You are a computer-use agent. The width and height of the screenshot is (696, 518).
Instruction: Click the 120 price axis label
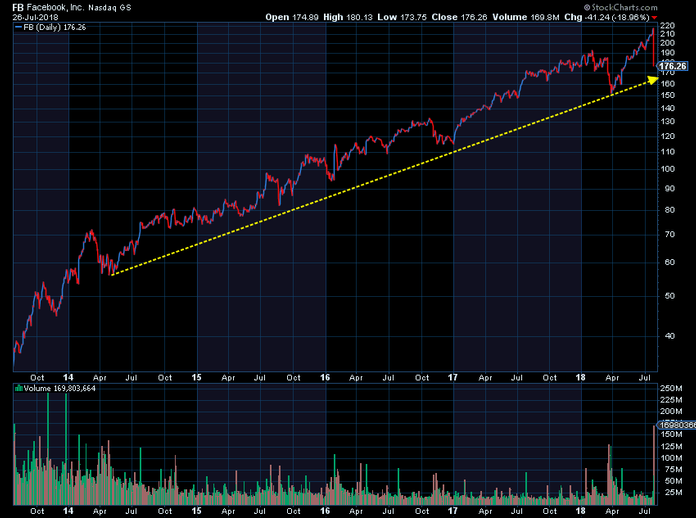click(x=668, y=136)
